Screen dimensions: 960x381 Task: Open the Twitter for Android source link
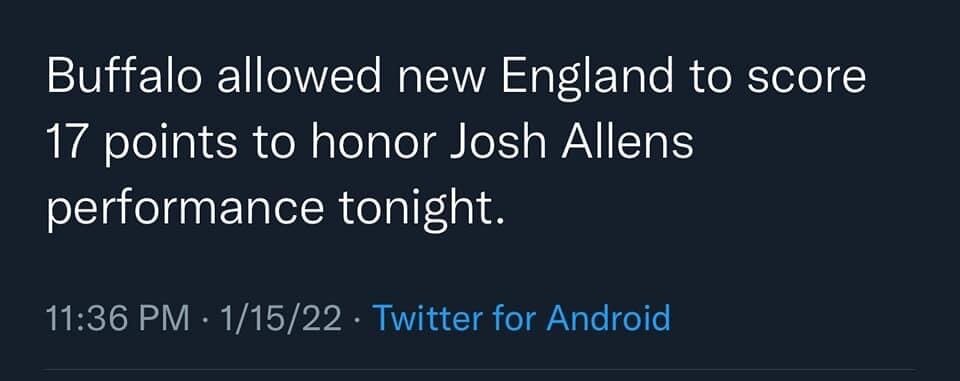pyautogui.click(x=522, y=319)
